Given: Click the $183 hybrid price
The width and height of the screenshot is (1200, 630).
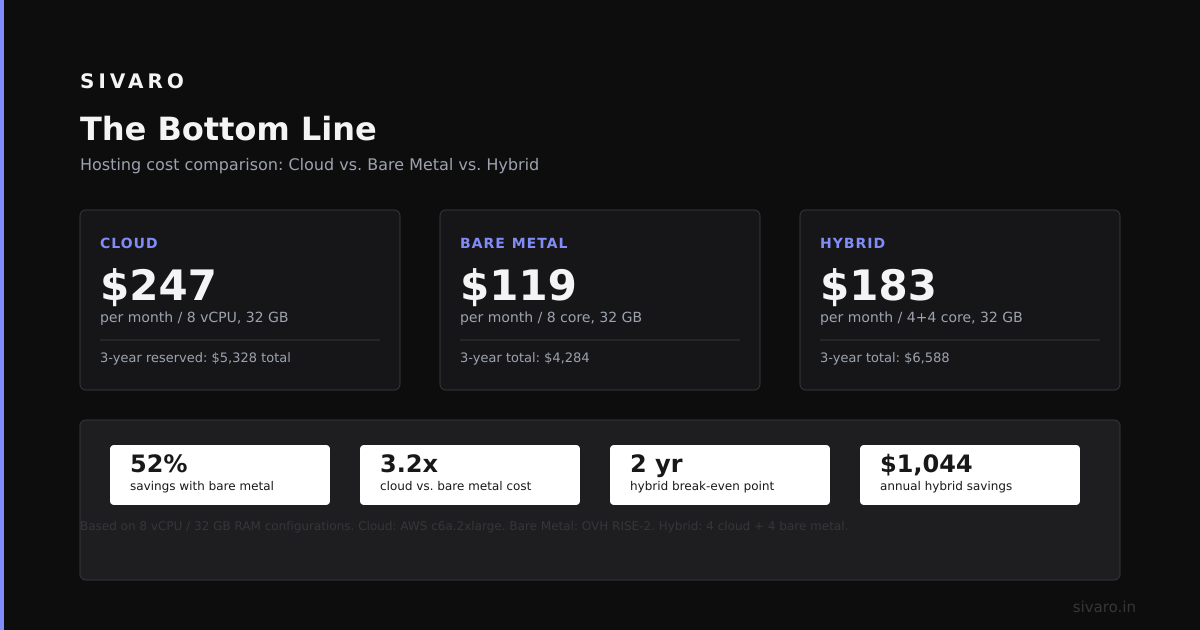Looking at the screenshot, I should (x=878, y=285).
